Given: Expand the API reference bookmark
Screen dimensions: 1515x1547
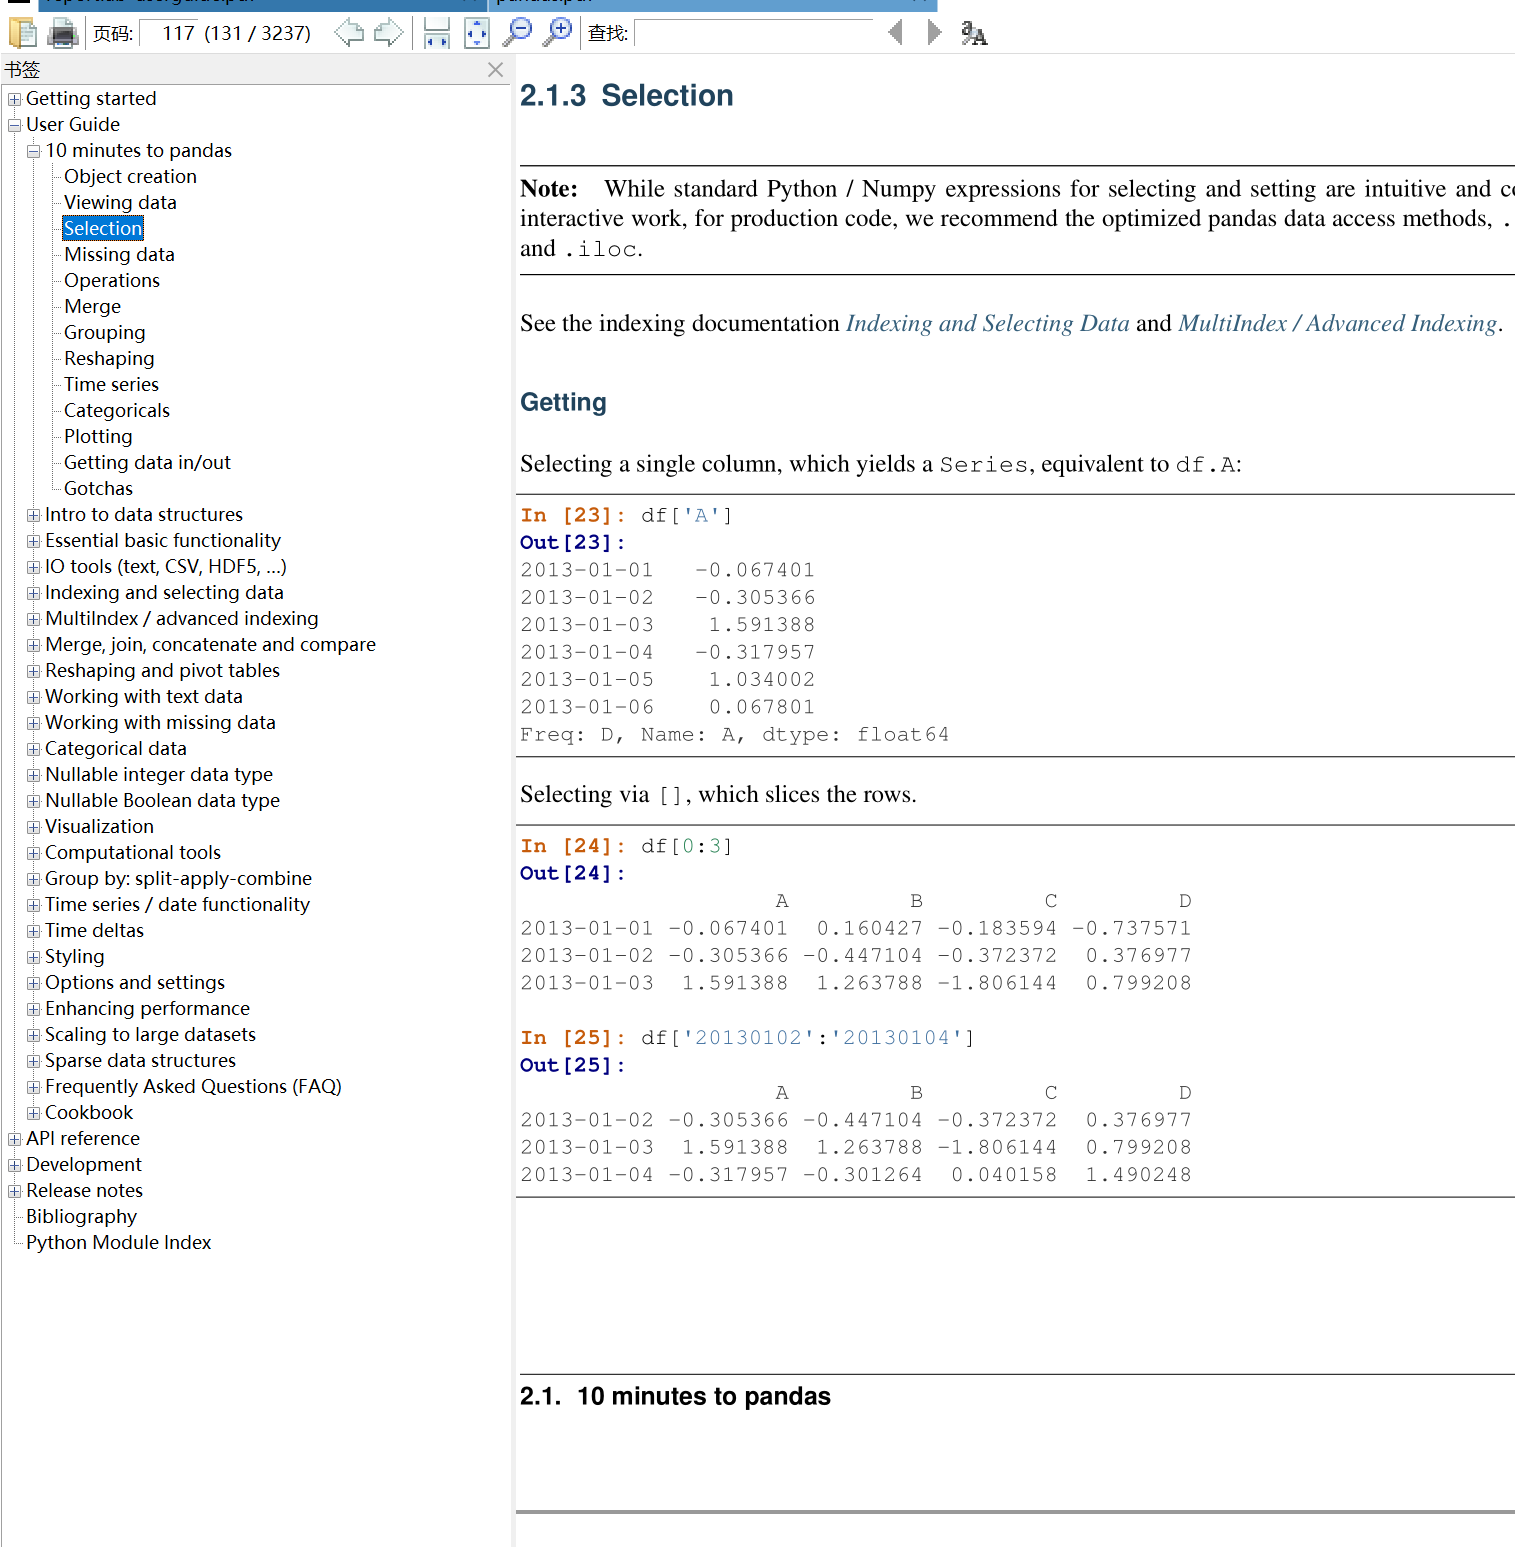Looking at the screenshot, I should point(14,1139).
